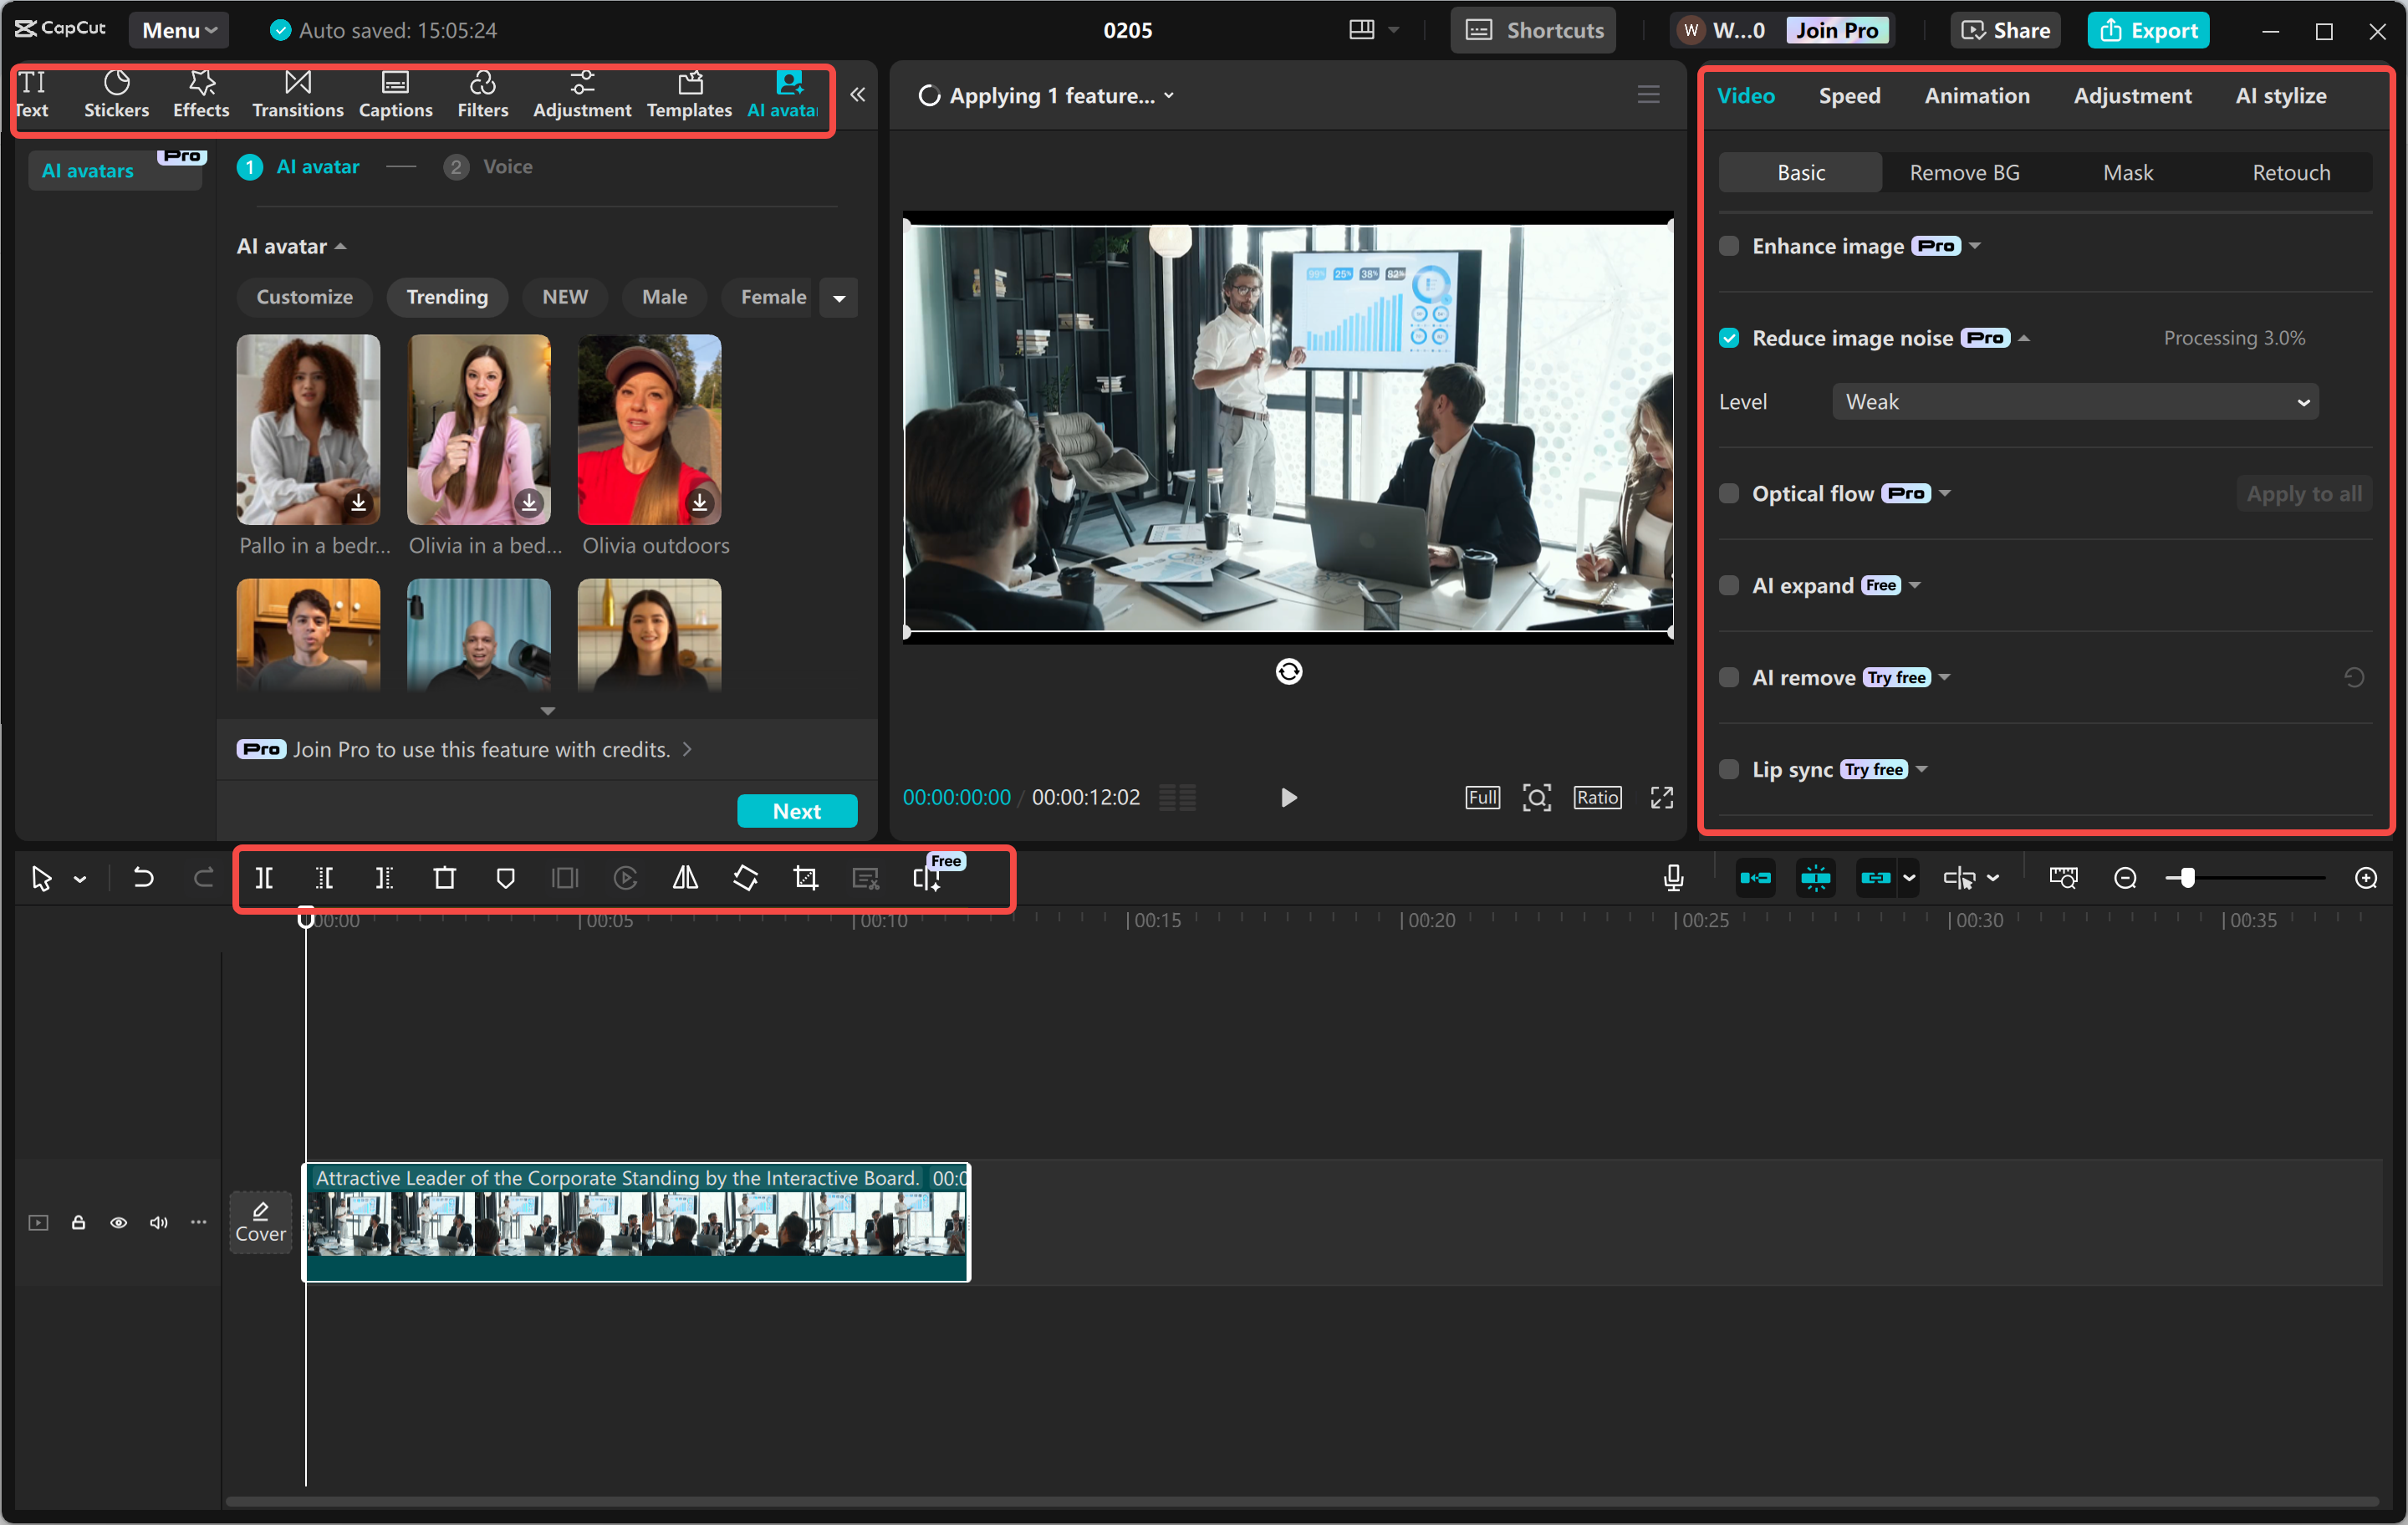Open the Level dropdown set to Weak
The image size is (2408, 1525).
[x=2074, y=402]
